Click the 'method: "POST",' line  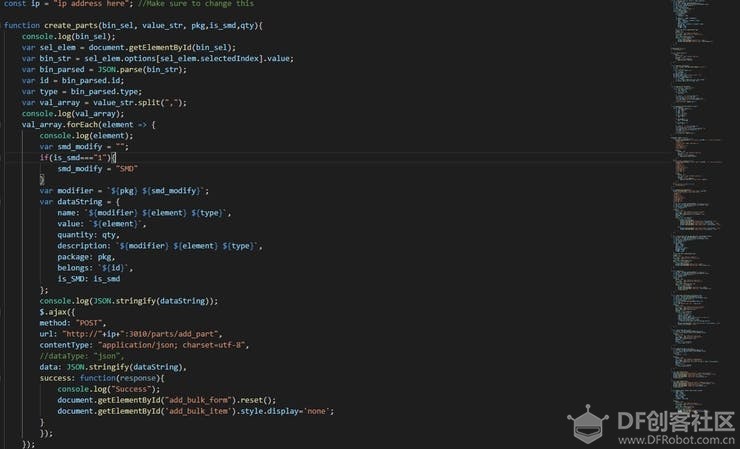coord(73,323)
